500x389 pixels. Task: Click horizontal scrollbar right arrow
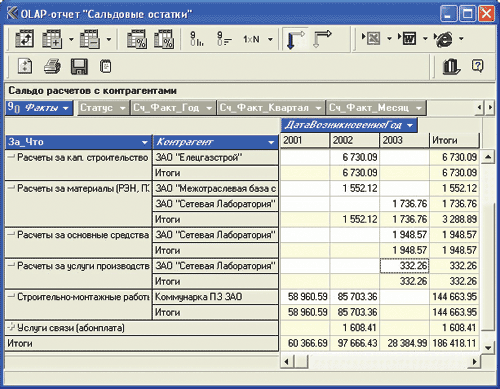pos(474,361)
